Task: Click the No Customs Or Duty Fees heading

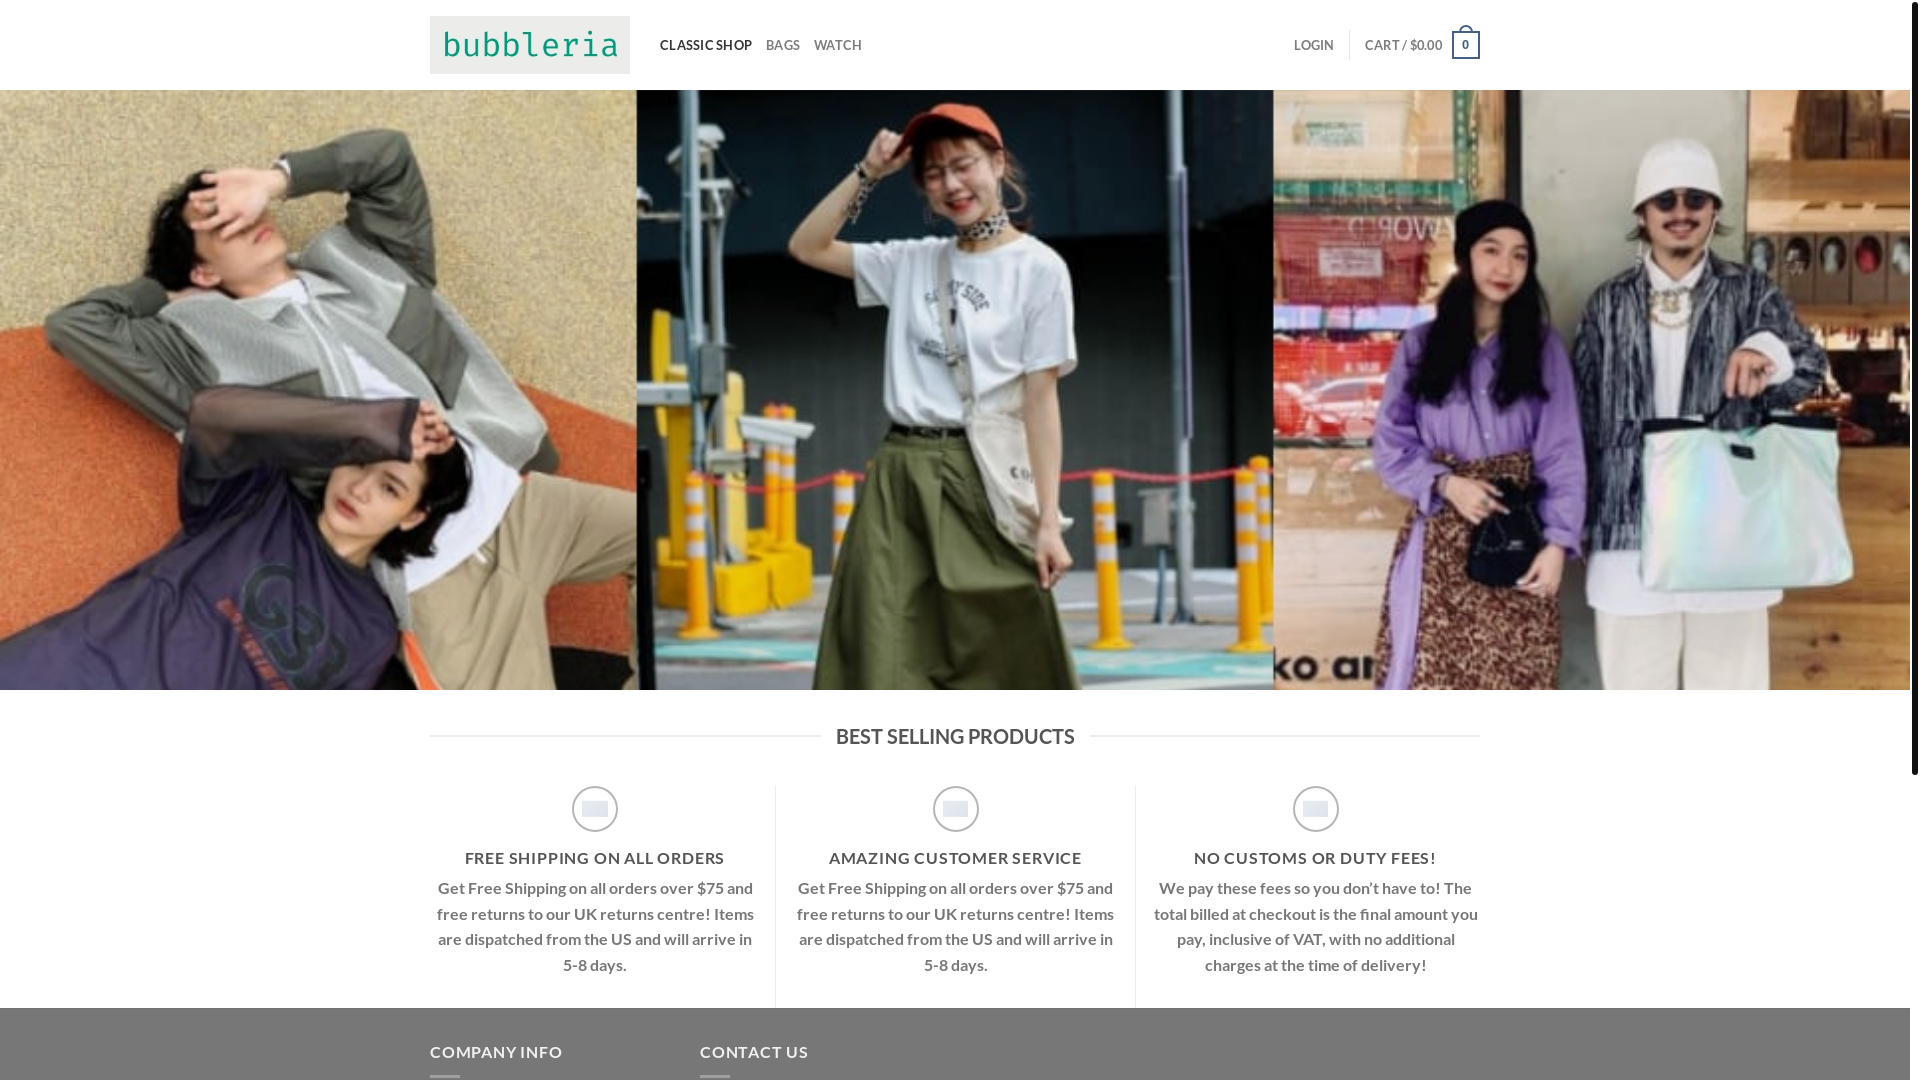Action: pos(1314,858)
